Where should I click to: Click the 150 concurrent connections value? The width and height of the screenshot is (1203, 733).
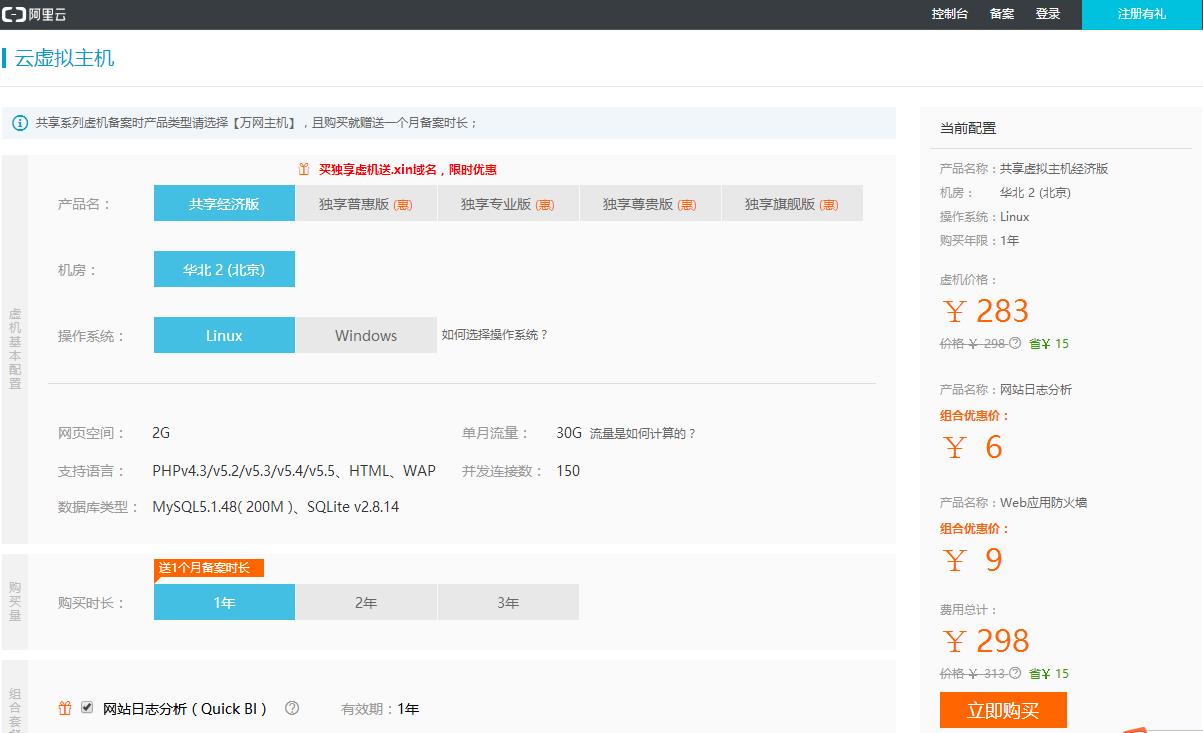pos(568,470)
